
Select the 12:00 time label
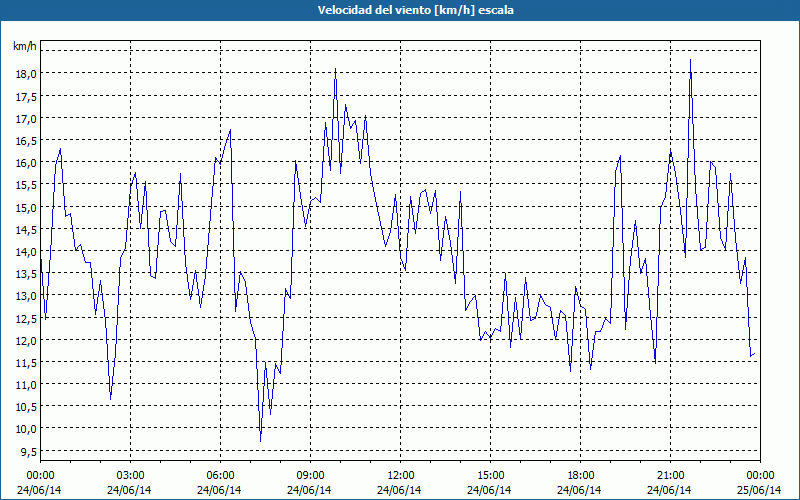(401, 476)
